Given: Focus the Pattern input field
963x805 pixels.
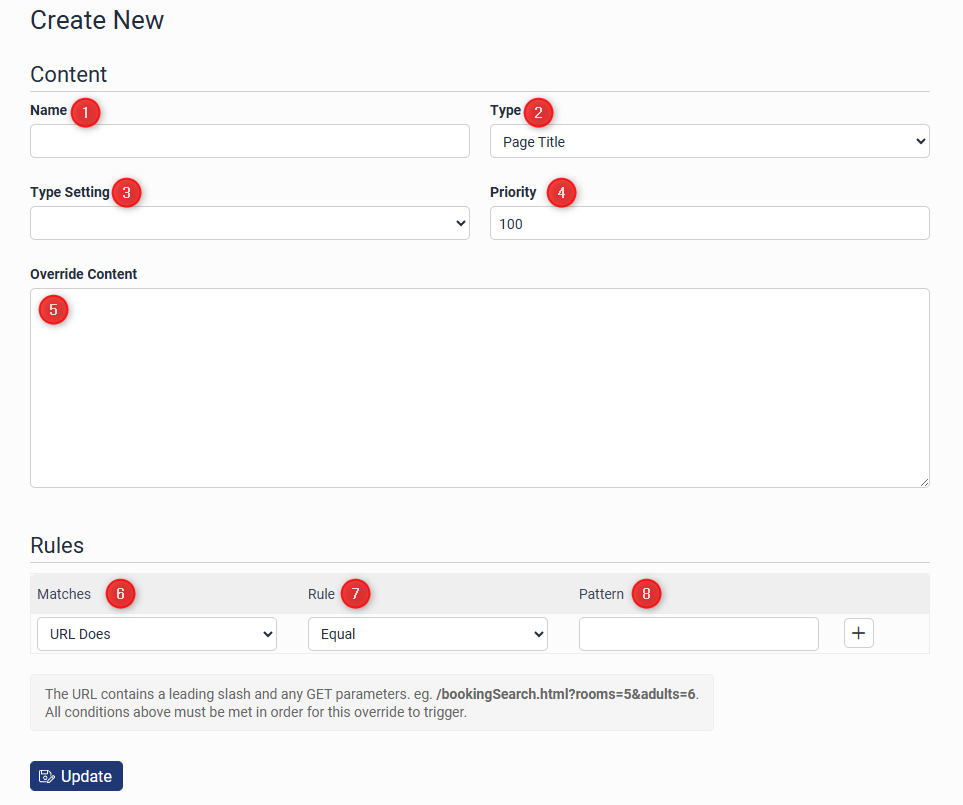Looking at the screenshot, I should click(x=698, y=634).
